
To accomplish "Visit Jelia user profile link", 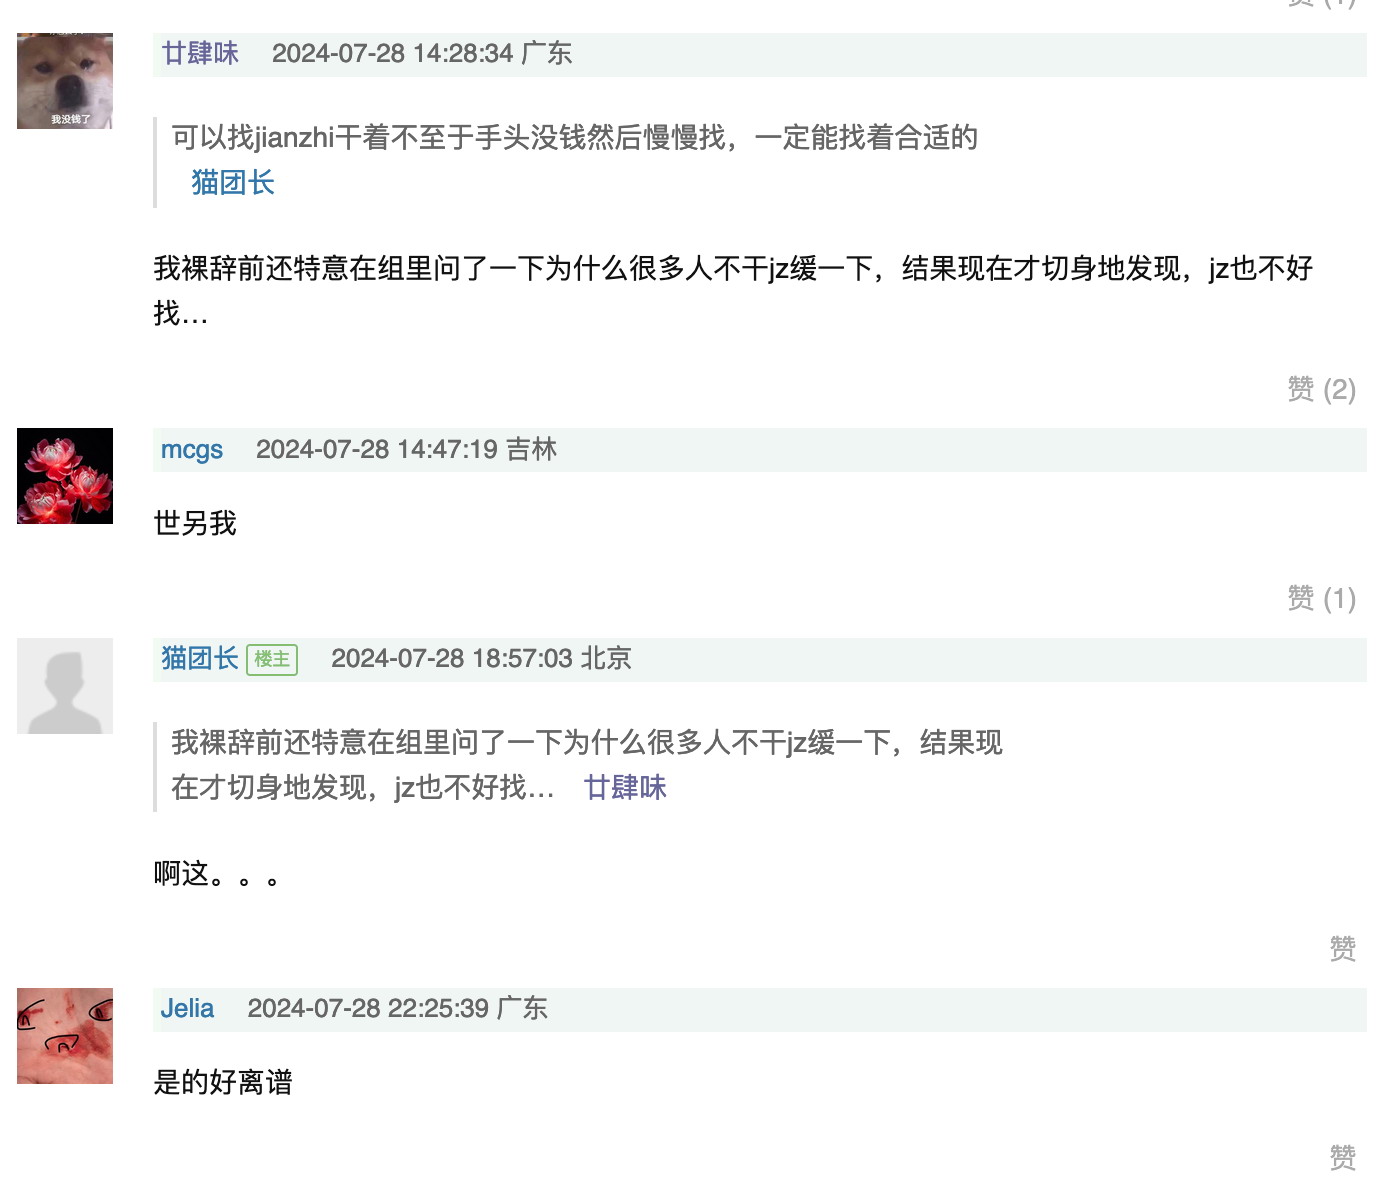I will tap(187, 1008).
